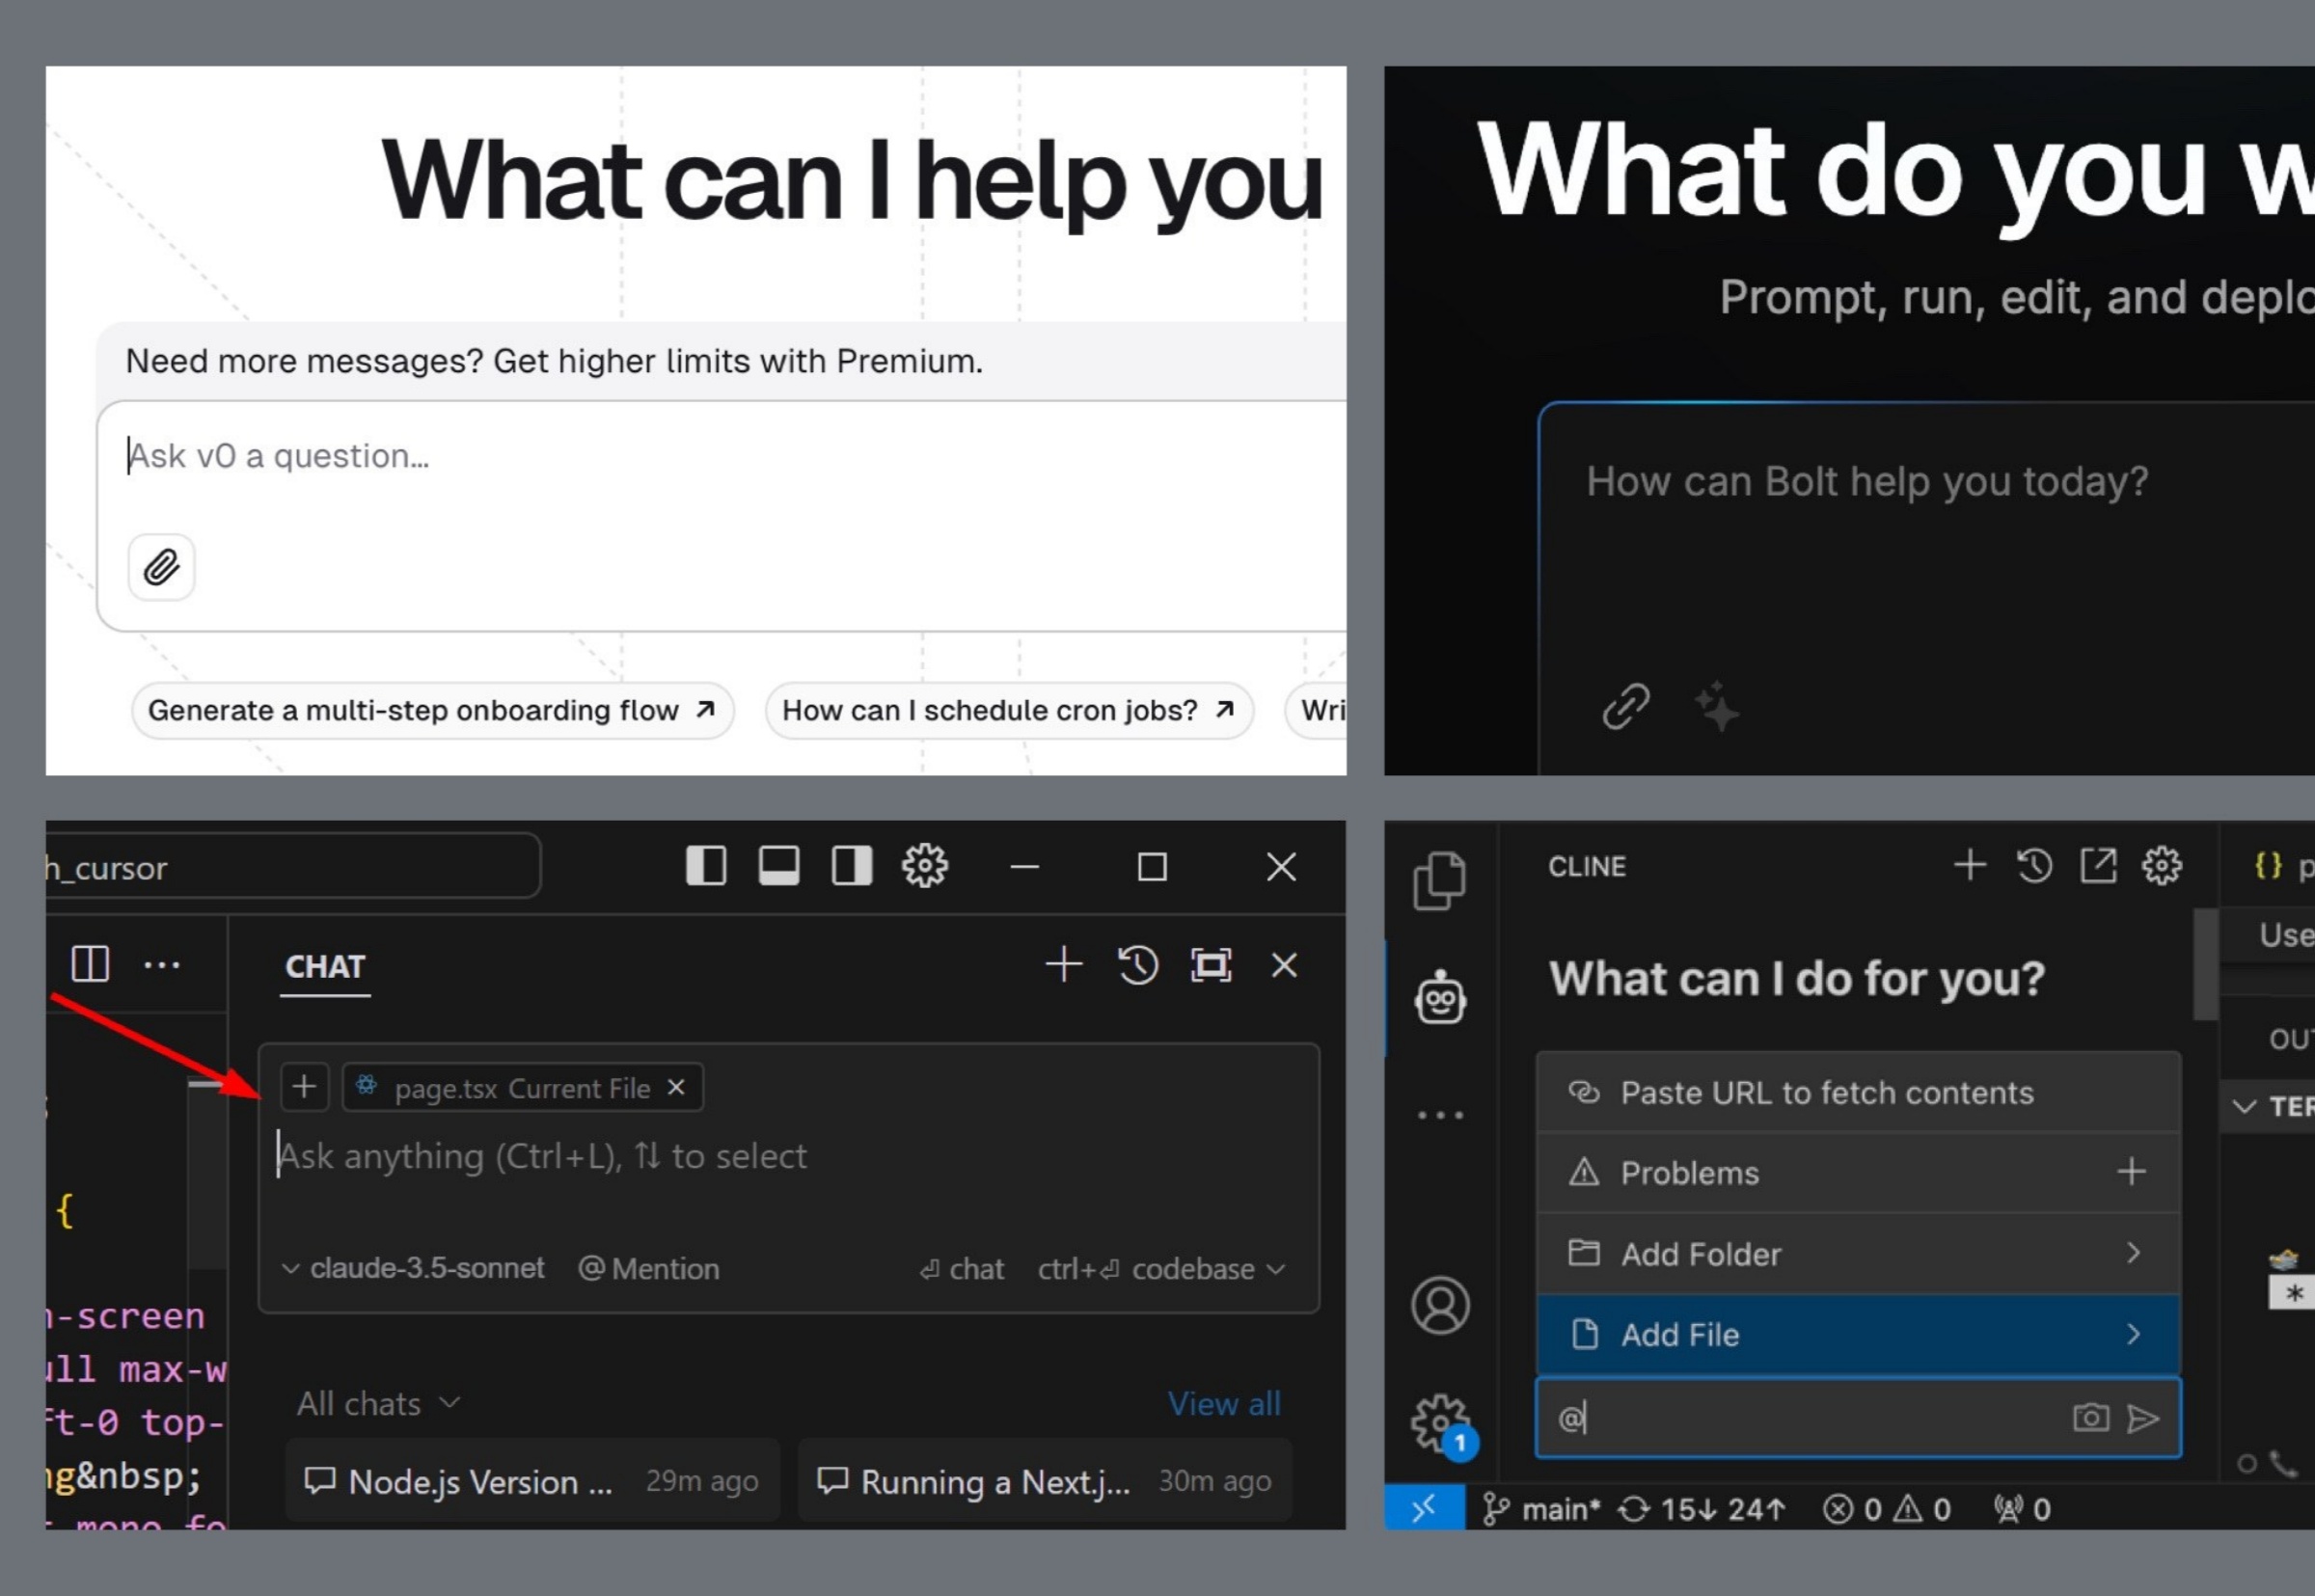
Task: Expand the 'Add Folder' submenu
Action: (1858, 1254)
